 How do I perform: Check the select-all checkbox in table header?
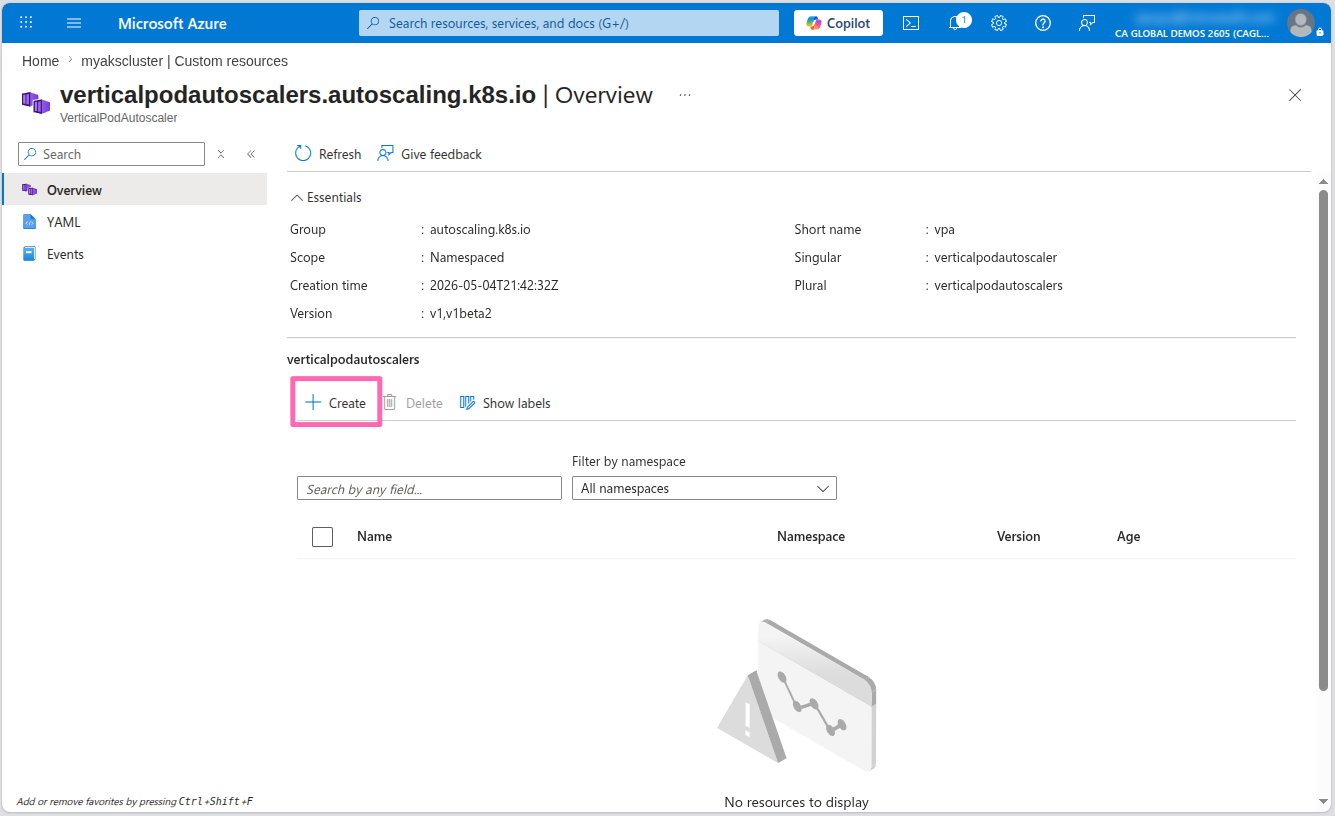point(322,537)
